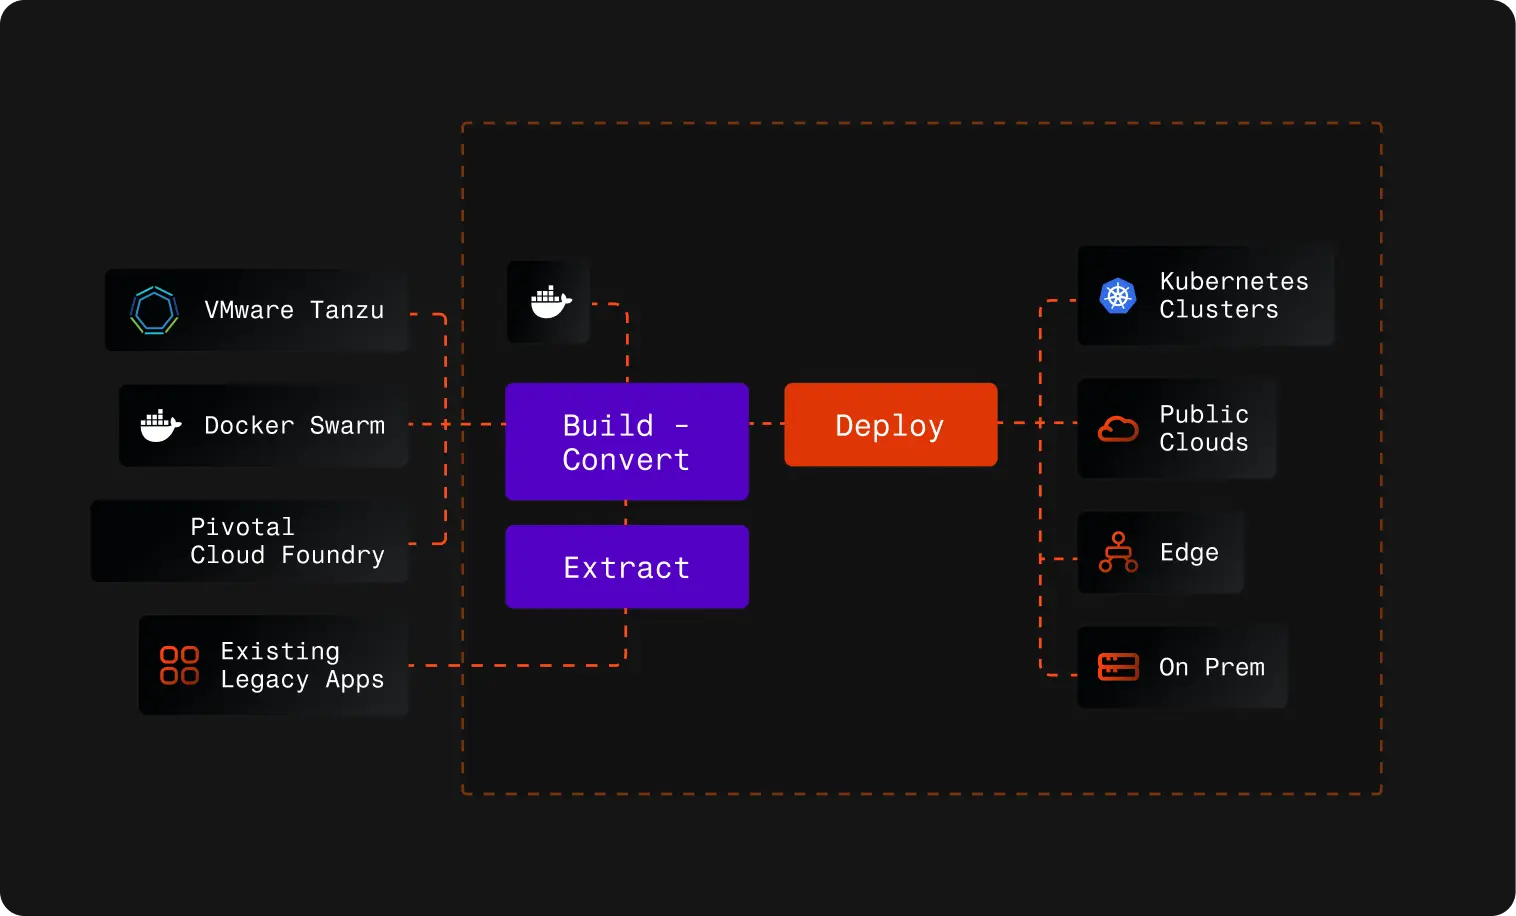Image resolution: width=1516 pixels, height=916 pixels.
Task: Click the standalone Docker whale icon above Build
Action: pos(550,302)
